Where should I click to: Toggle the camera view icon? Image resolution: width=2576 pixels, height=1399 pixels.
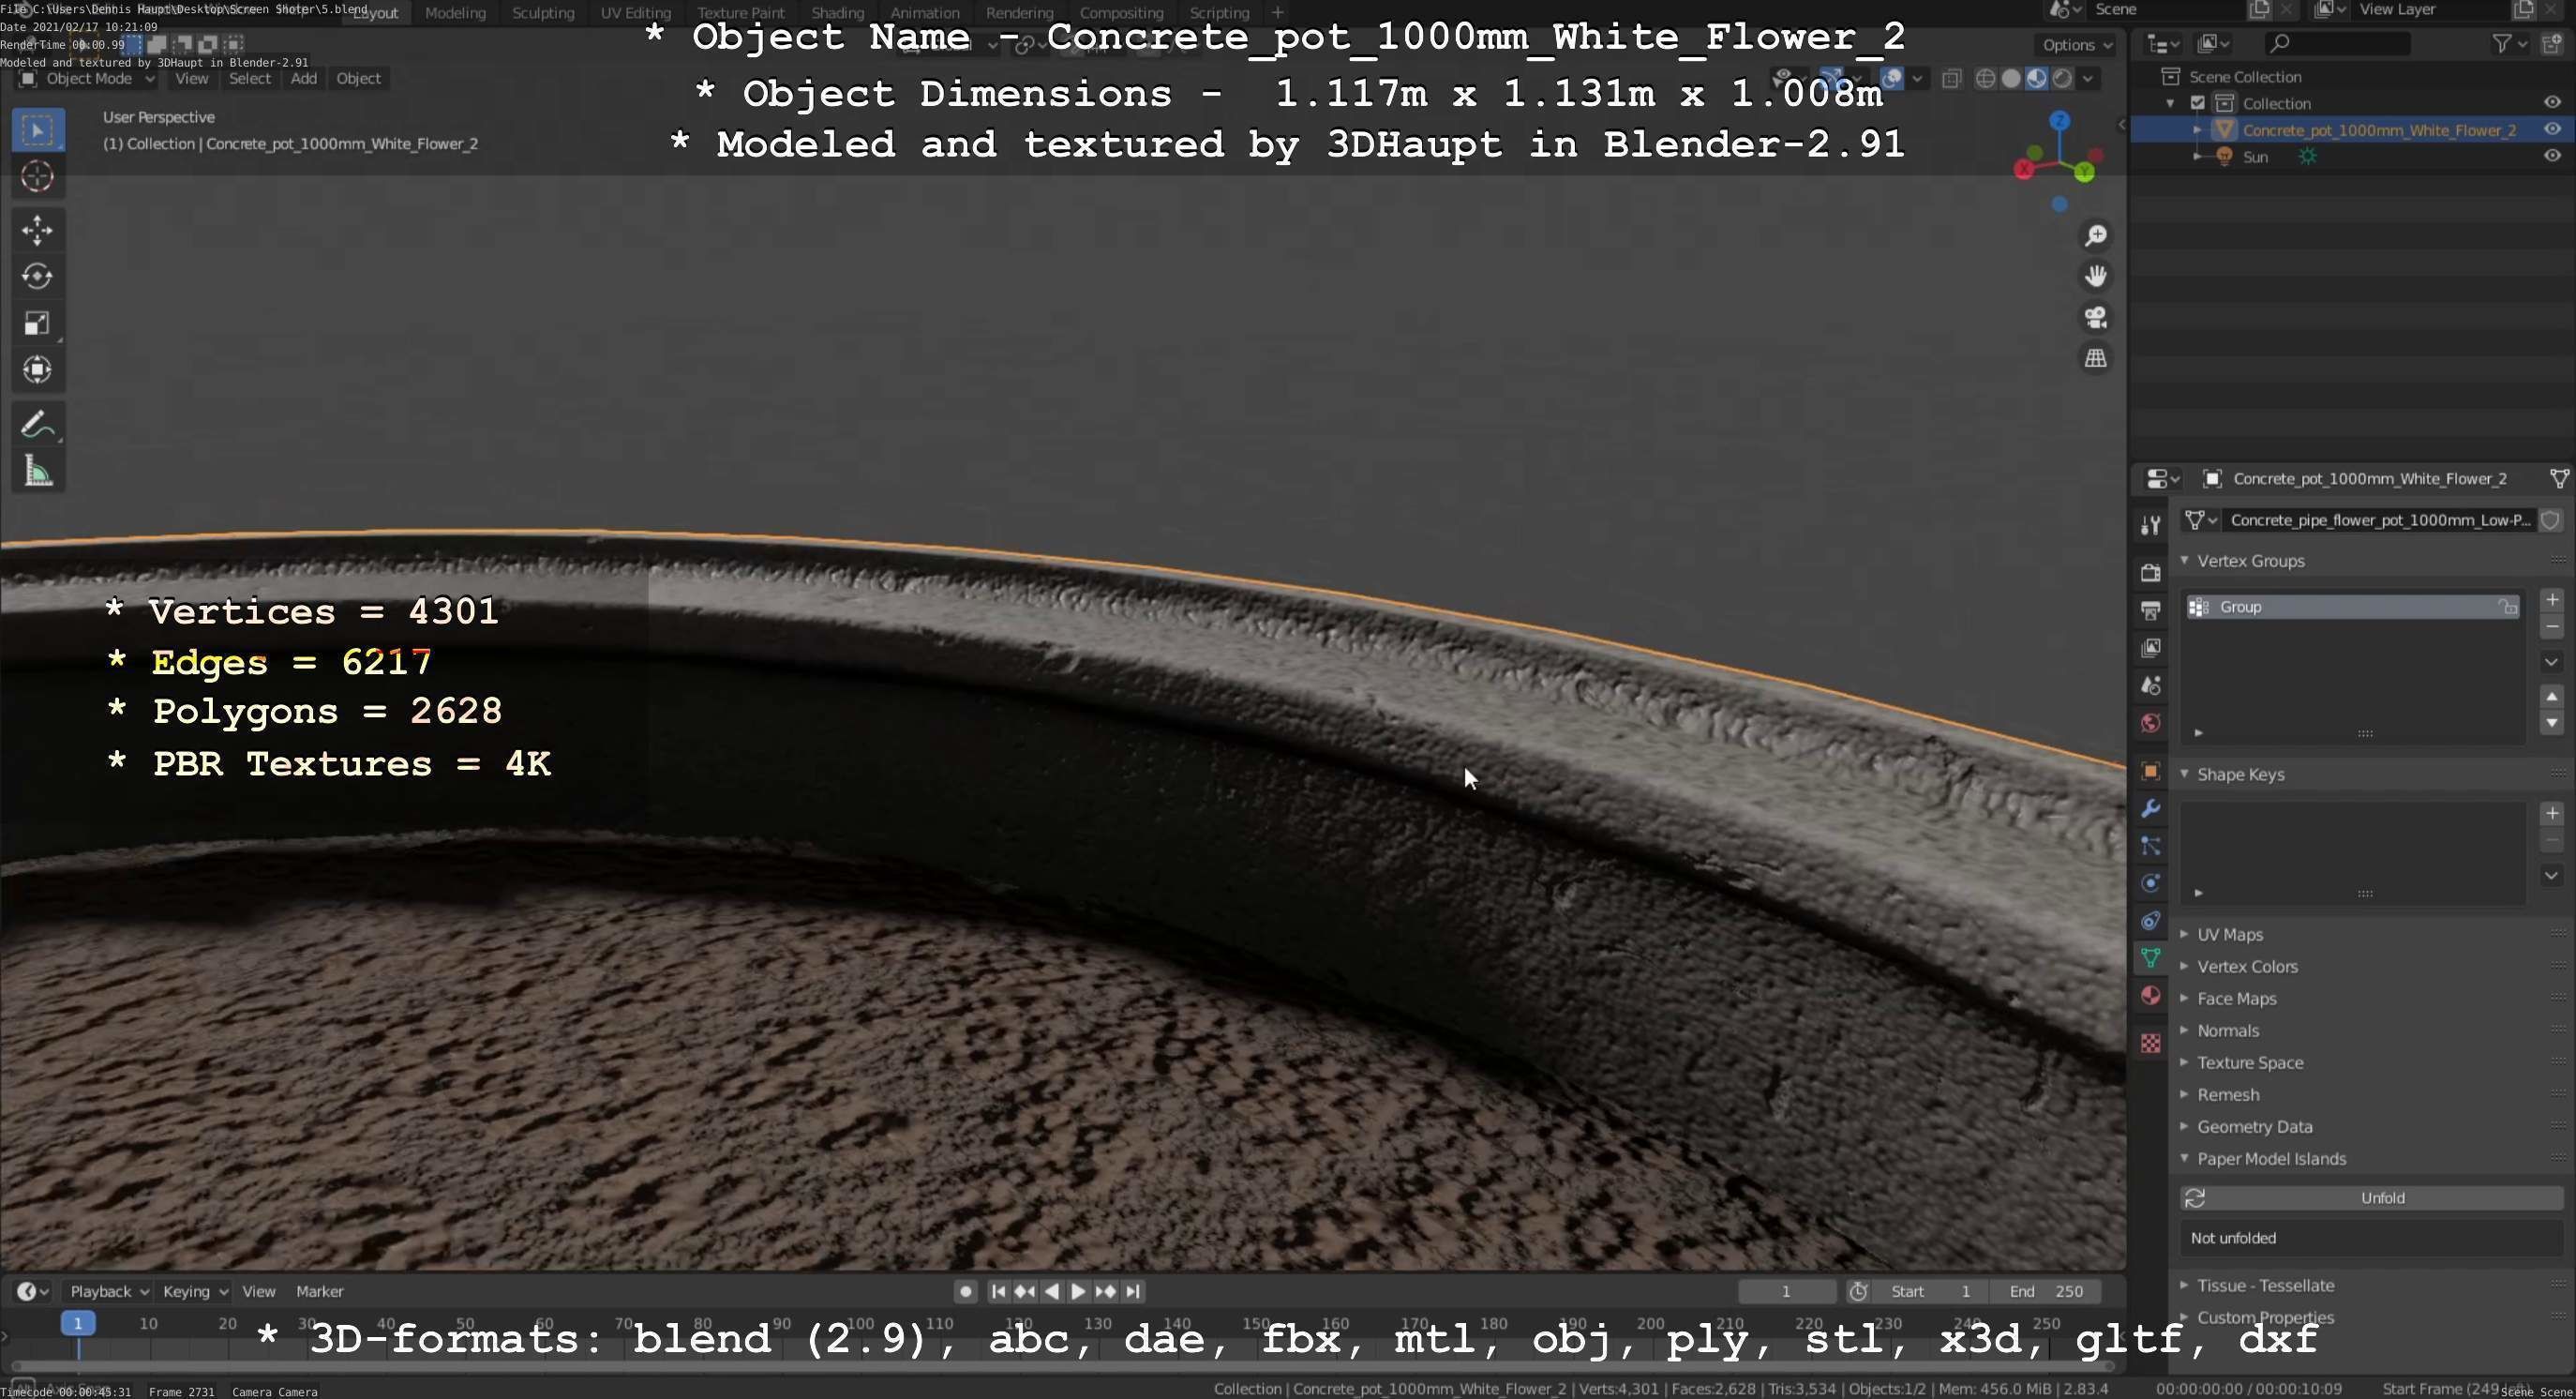click(2095, 317)
